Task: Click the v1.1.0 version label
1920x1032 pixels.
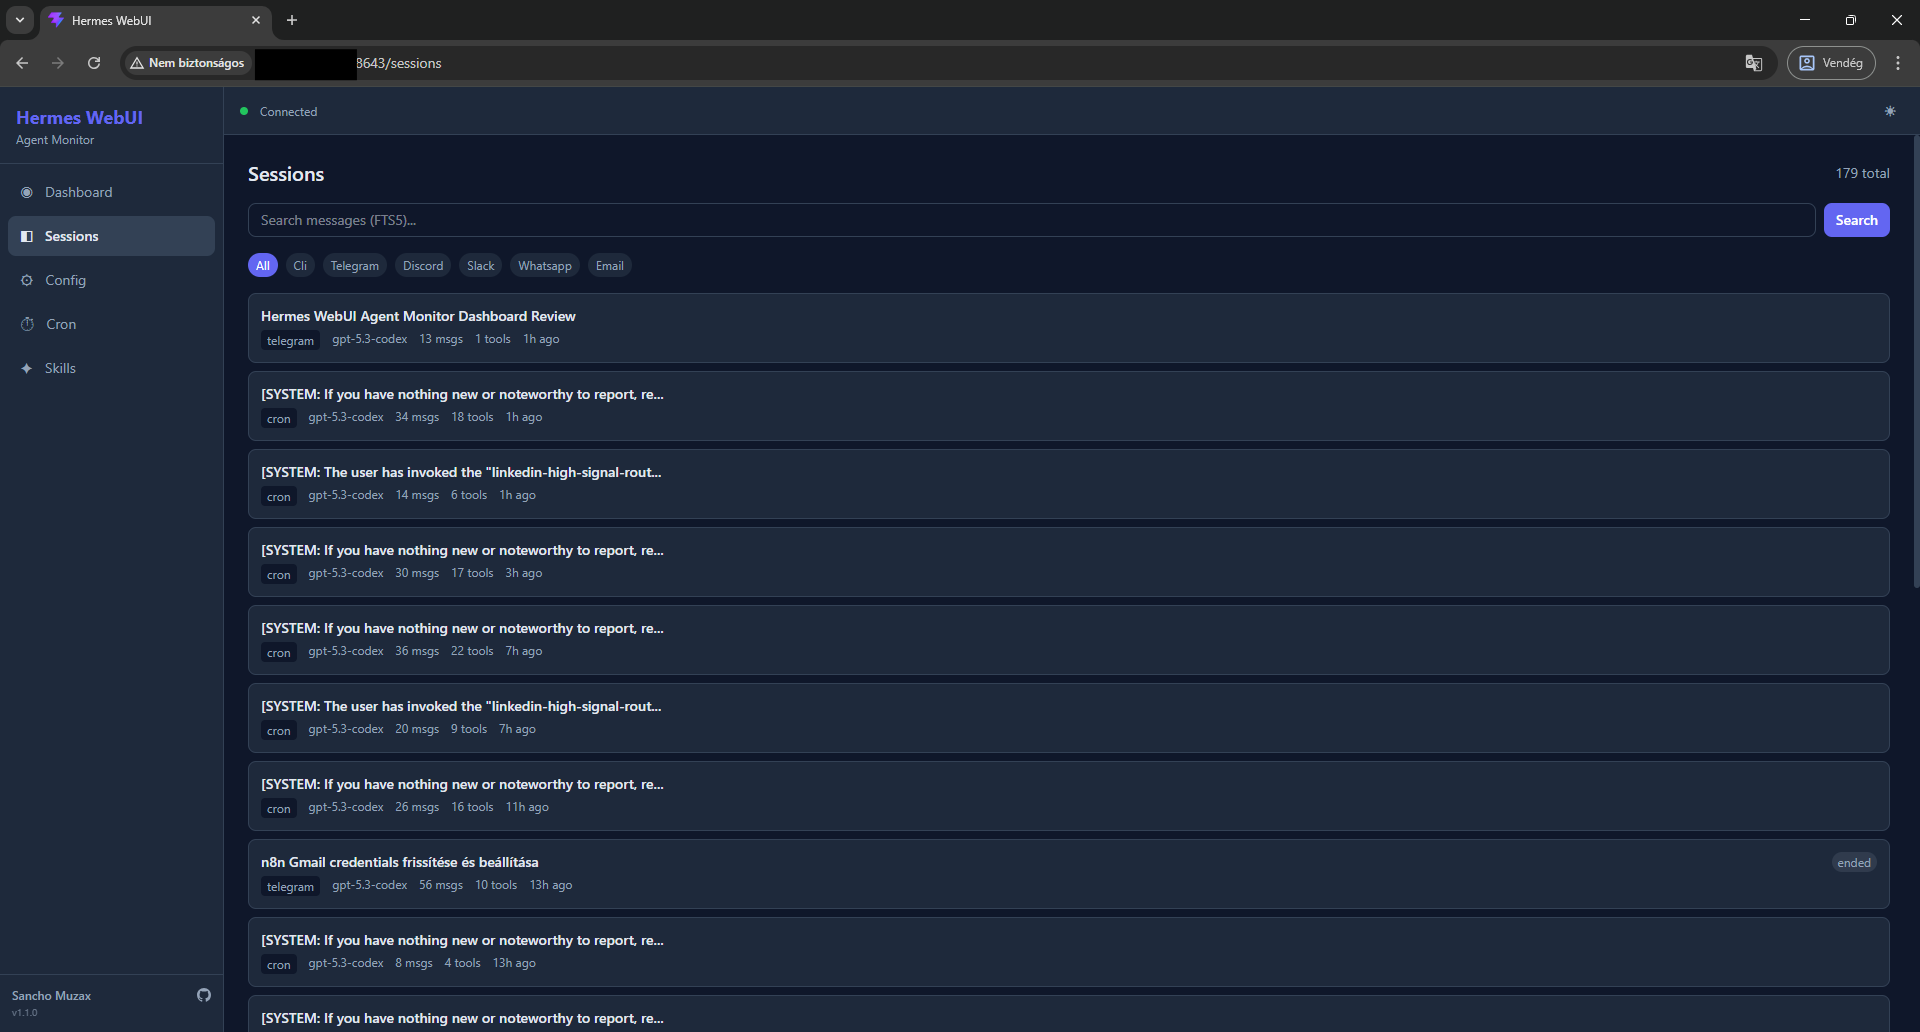Action: tap(24, 1013)
